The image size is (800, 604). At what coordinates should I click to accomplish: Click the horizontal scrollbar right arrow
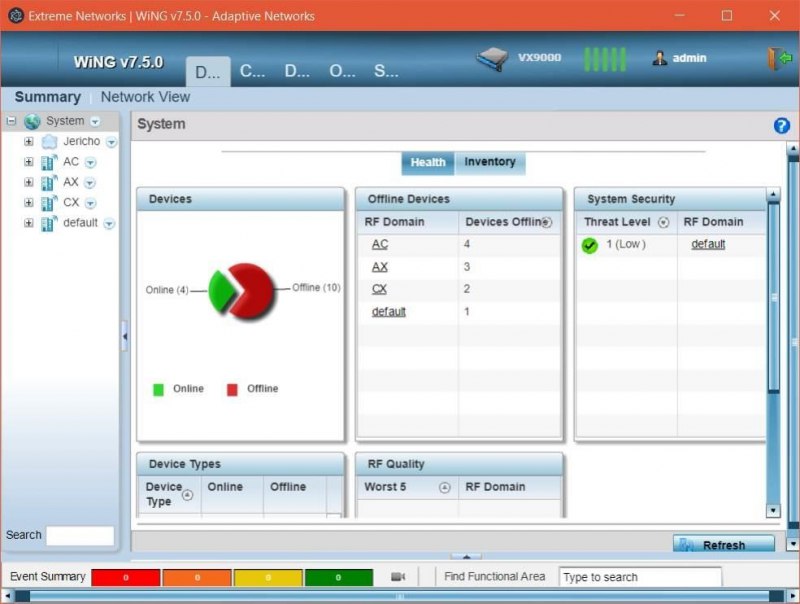792,595
